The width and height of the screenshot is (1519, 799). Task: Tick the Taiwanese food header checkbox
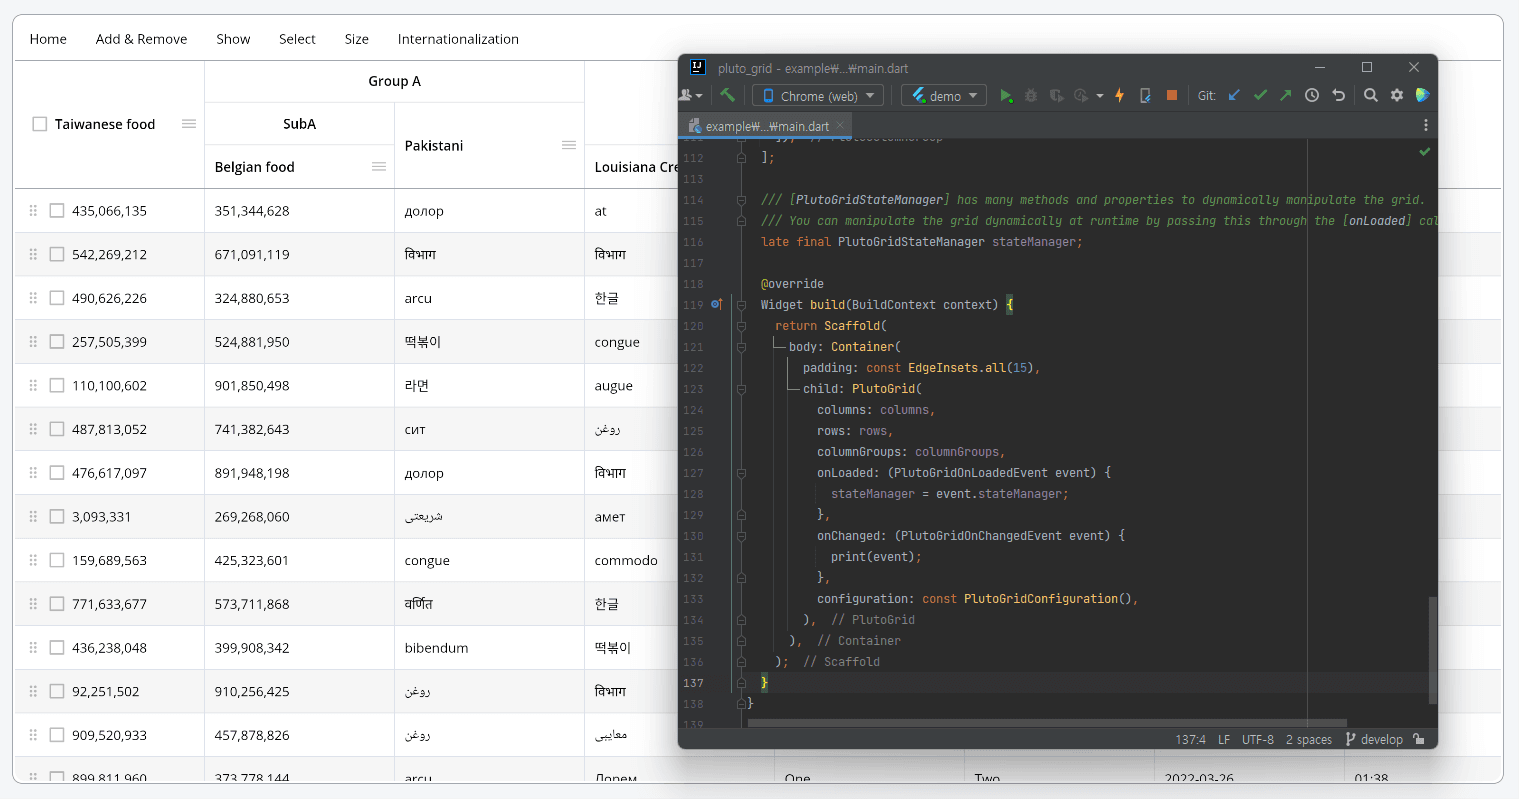(40, 124)
